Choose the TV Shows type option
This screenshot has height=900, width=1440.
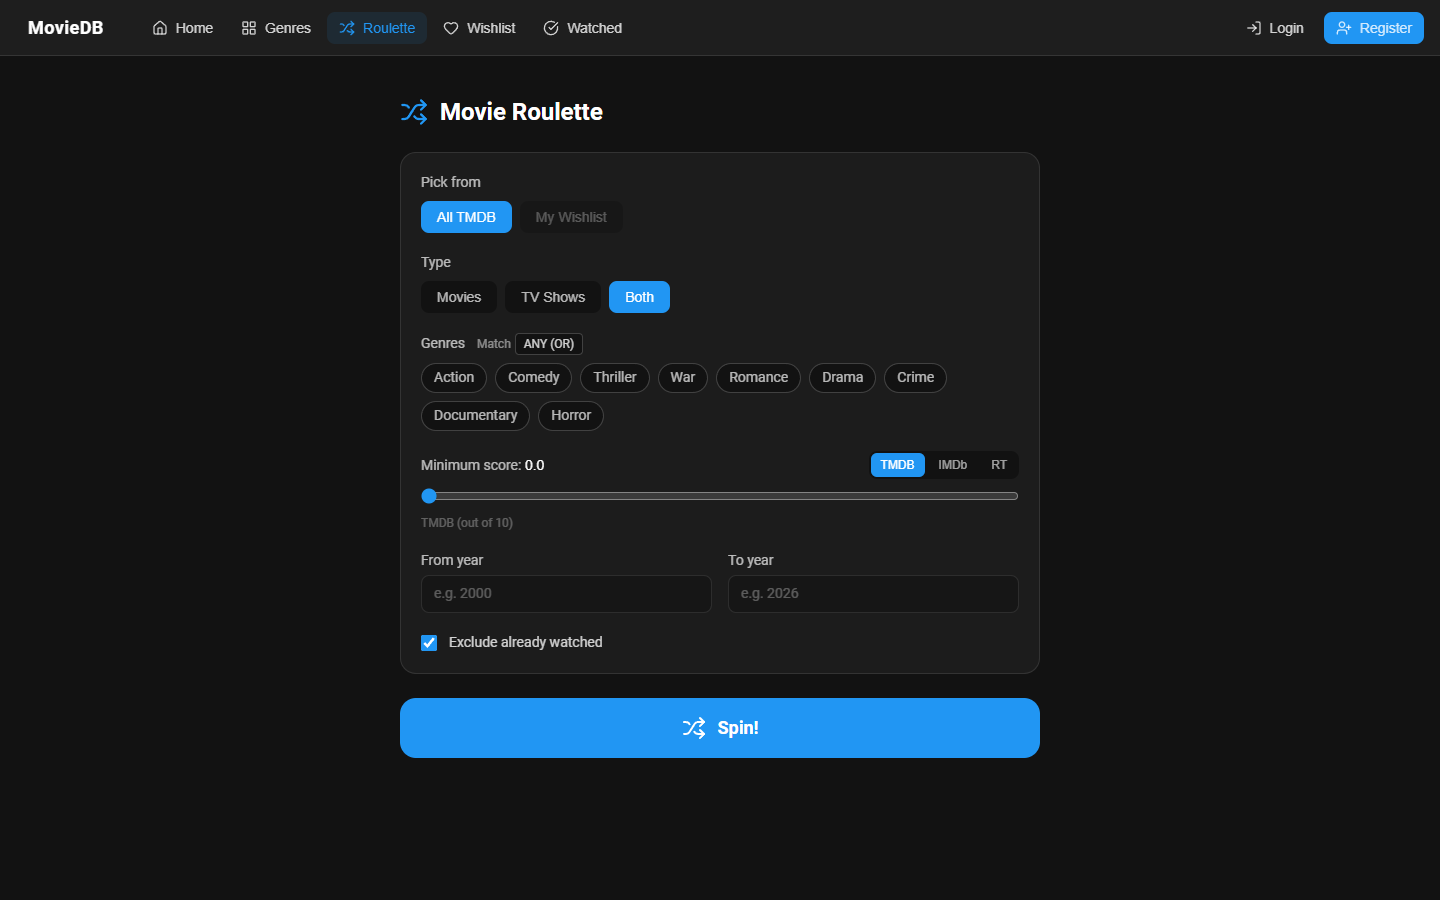coord(553,297)
